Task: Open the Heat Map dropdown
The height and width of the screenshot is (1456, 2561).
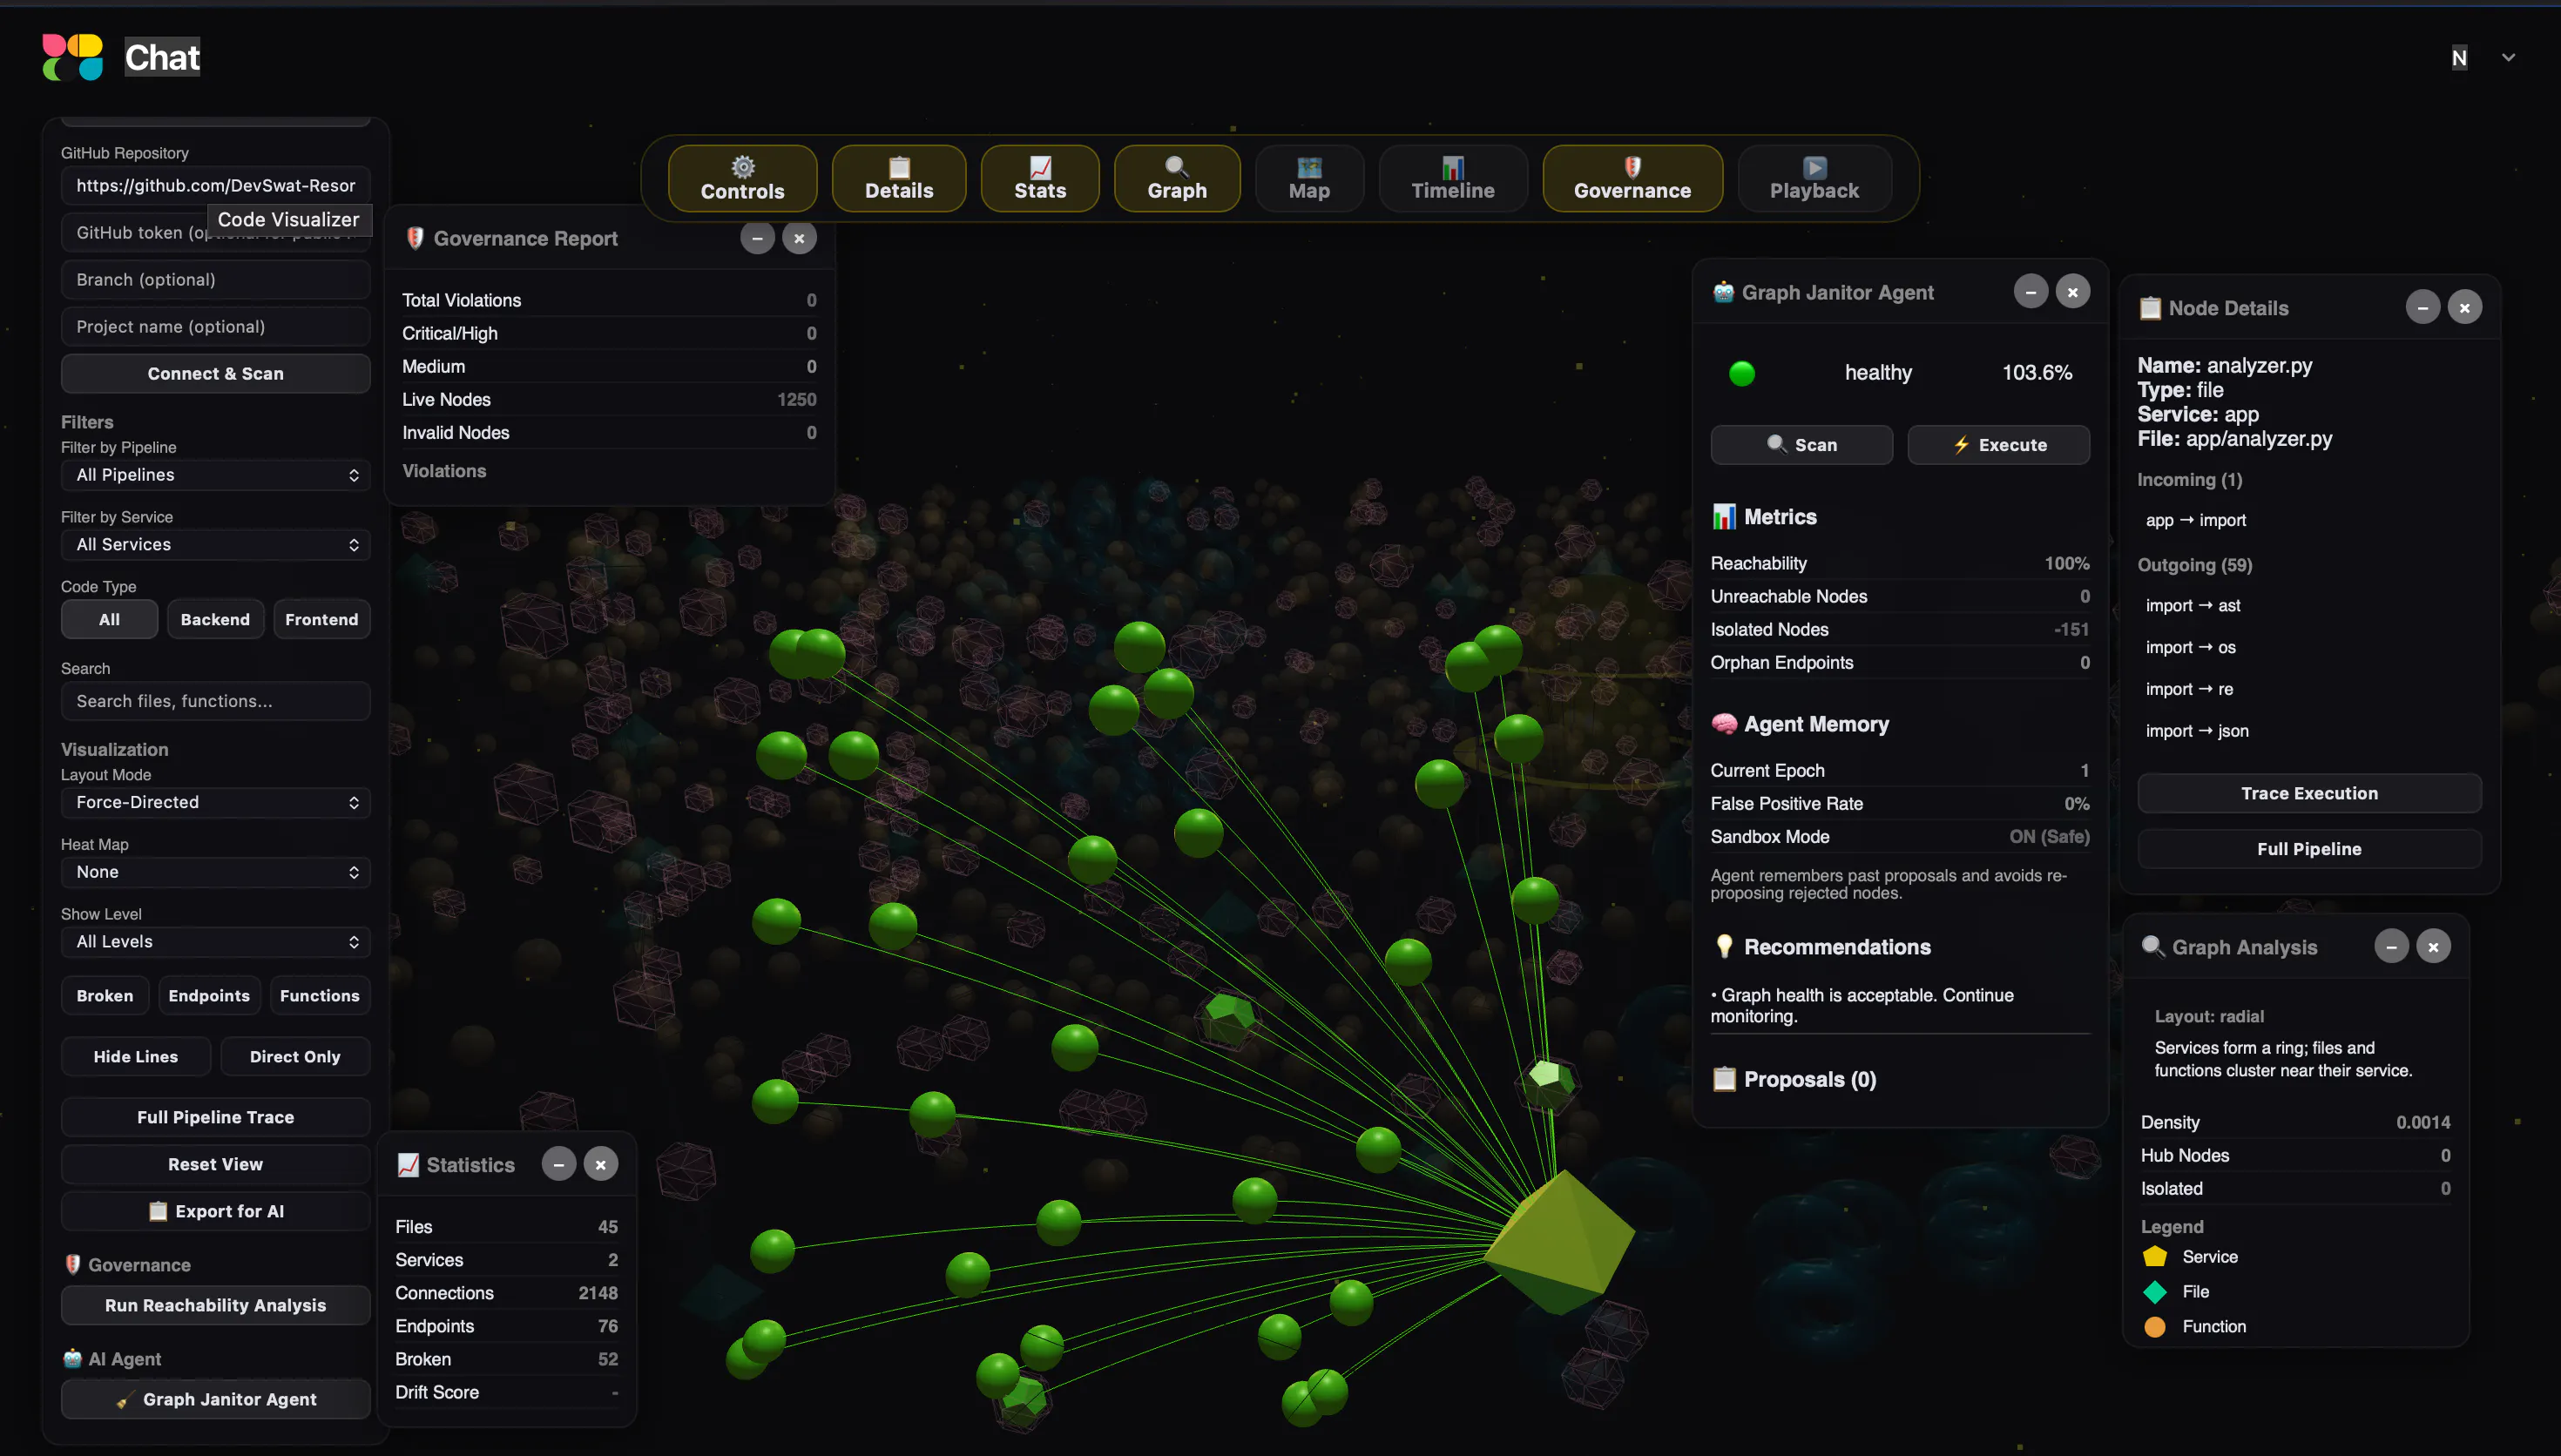Action: click(215, 872)
